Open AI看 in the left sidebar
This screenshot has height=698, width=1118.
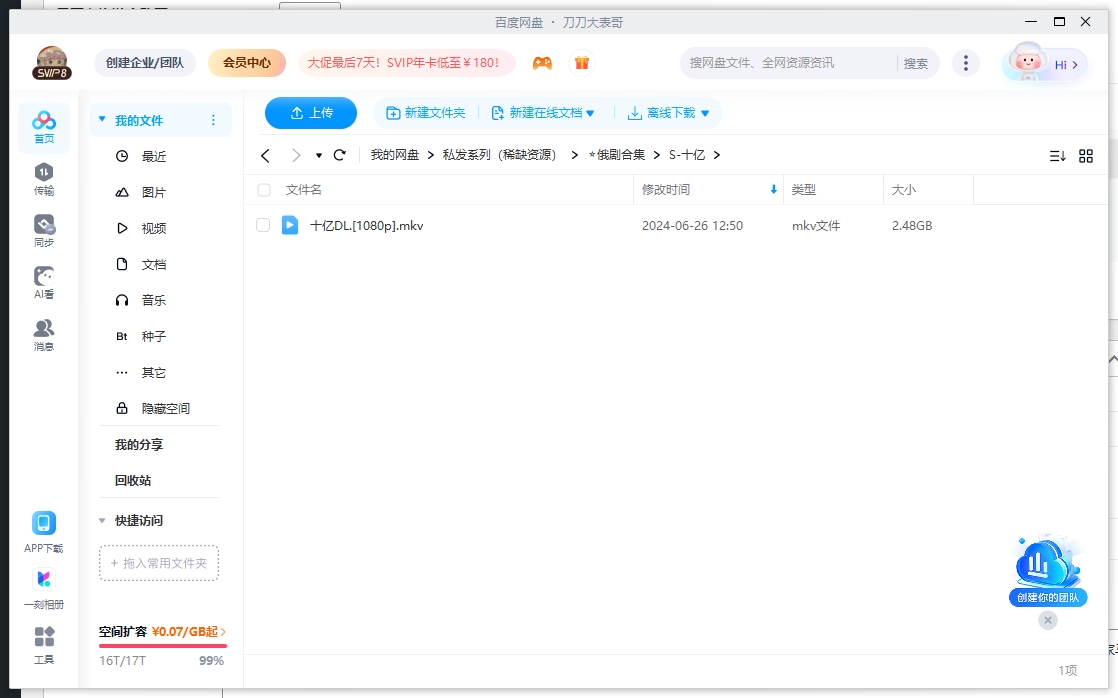tap(43, 281)
